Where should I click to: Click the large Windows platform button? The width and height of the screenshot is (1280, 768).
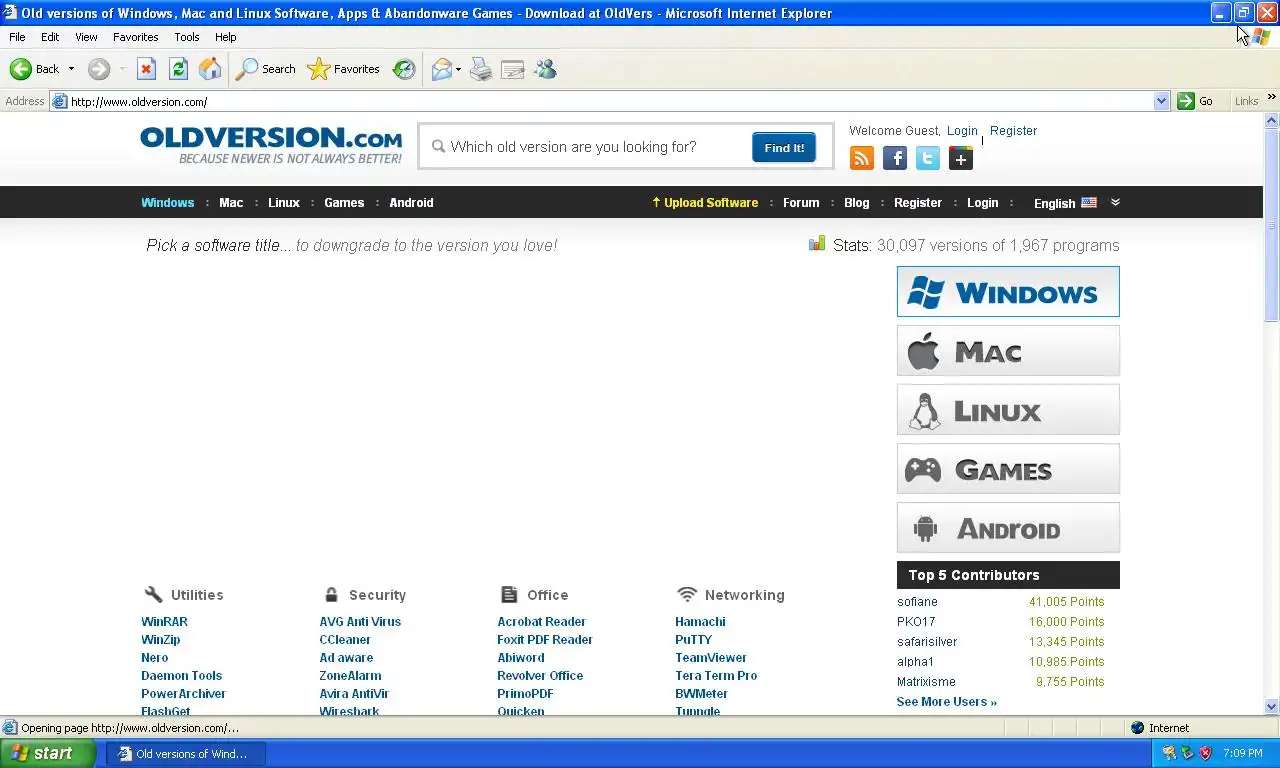1008,292
